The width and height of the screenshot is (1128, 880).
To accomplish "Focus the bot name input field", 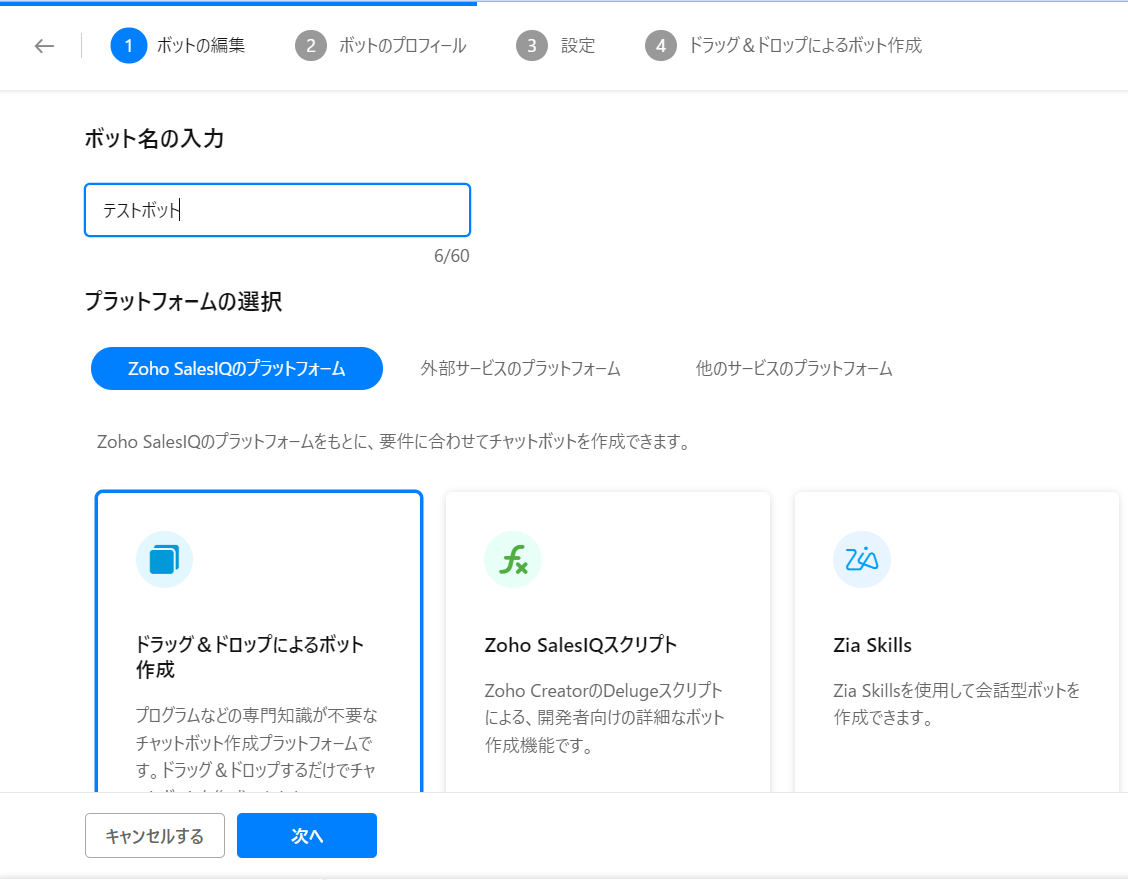I will click(278, 210).
